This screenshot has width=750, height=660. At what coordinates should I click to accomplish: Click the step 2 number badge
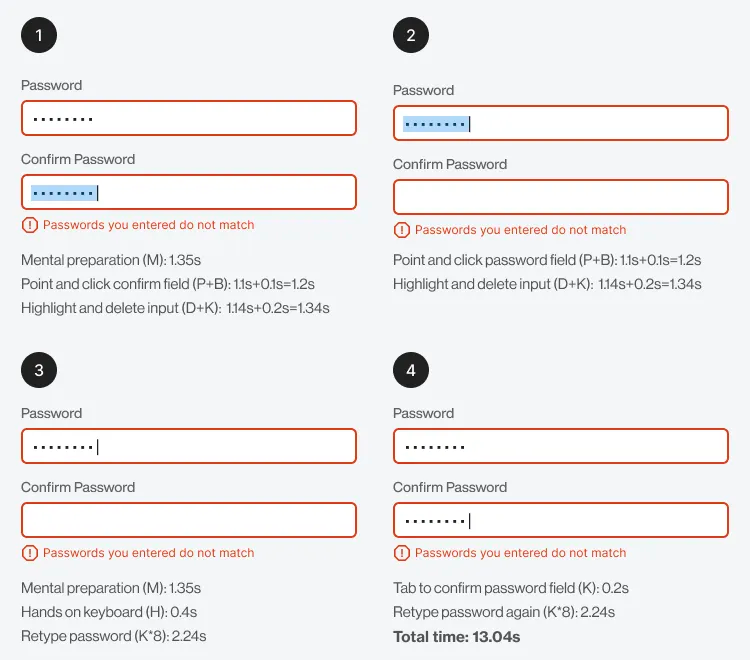click(411, 35)
